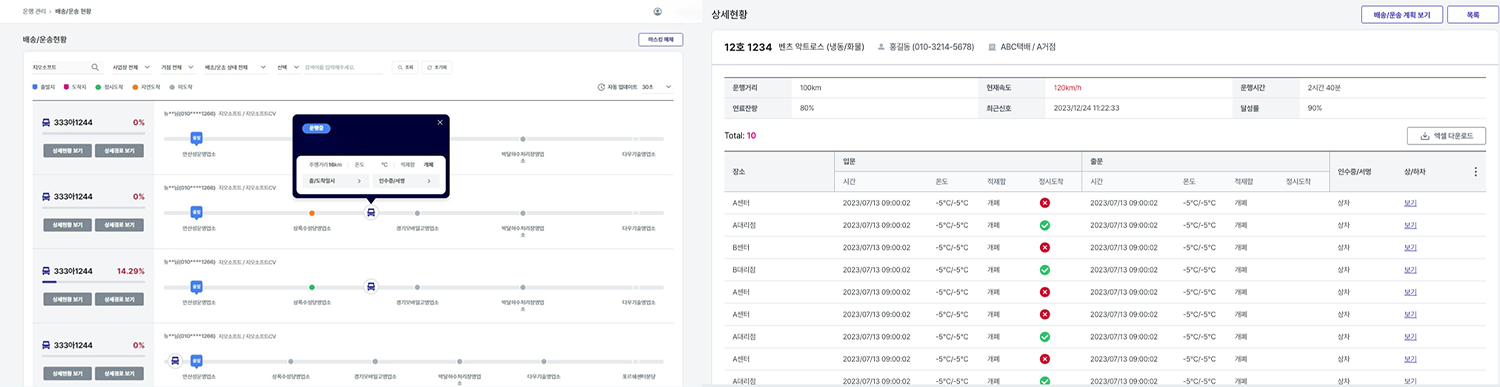Click 보기 link in first A센터 row
The height and width of the screenshot is (387, 1500).
point(1410,202)
